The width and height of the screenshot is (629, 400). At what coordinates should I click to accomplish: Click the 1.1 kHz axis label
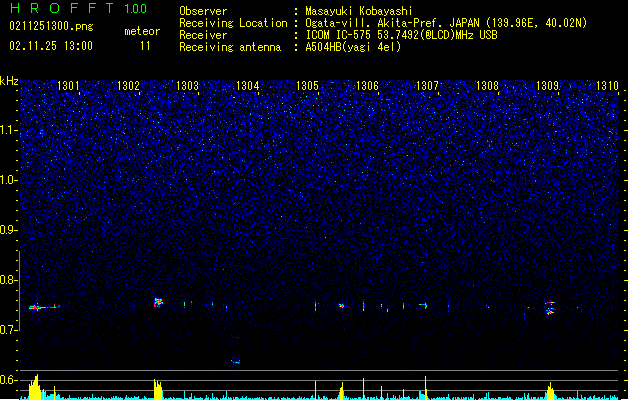[x=8, y=130]
